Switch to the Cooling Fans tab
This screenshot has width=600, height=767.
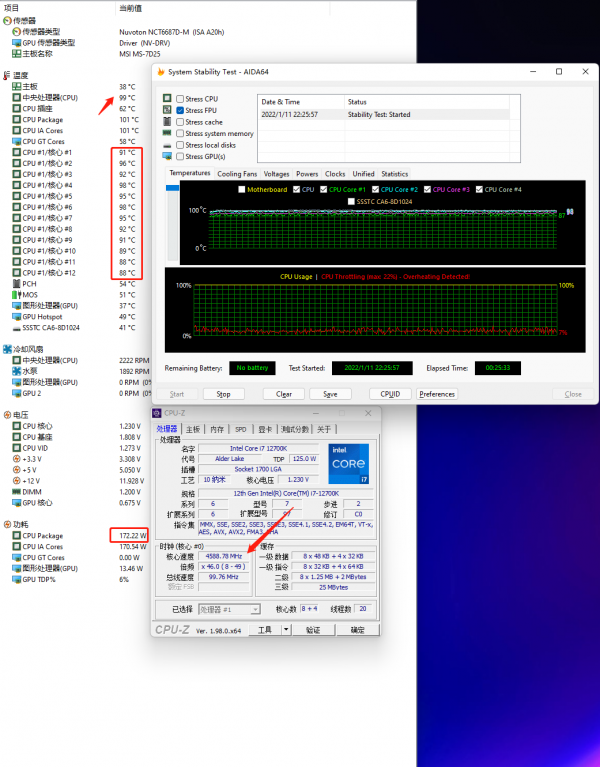point(237,173)
